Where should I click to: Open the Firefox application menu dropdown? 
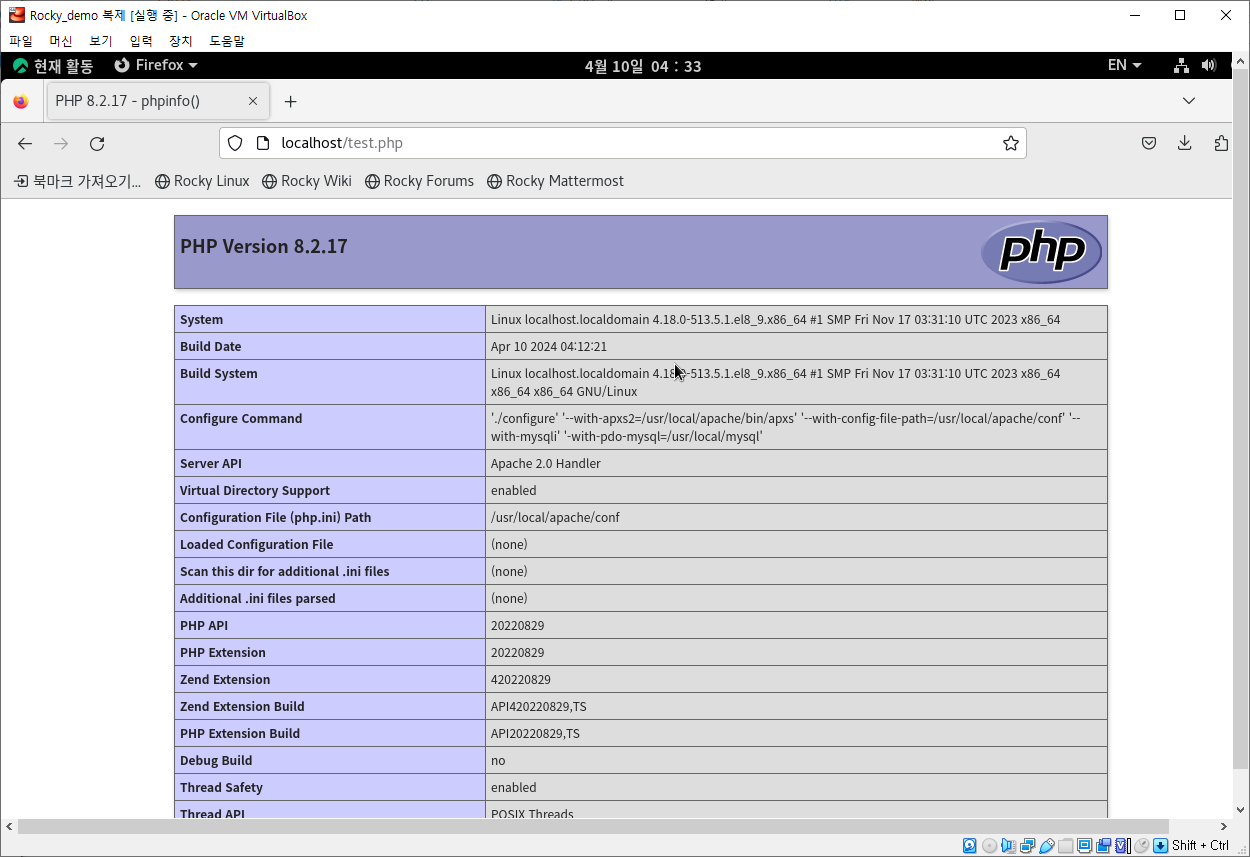(x=155, y=65)
